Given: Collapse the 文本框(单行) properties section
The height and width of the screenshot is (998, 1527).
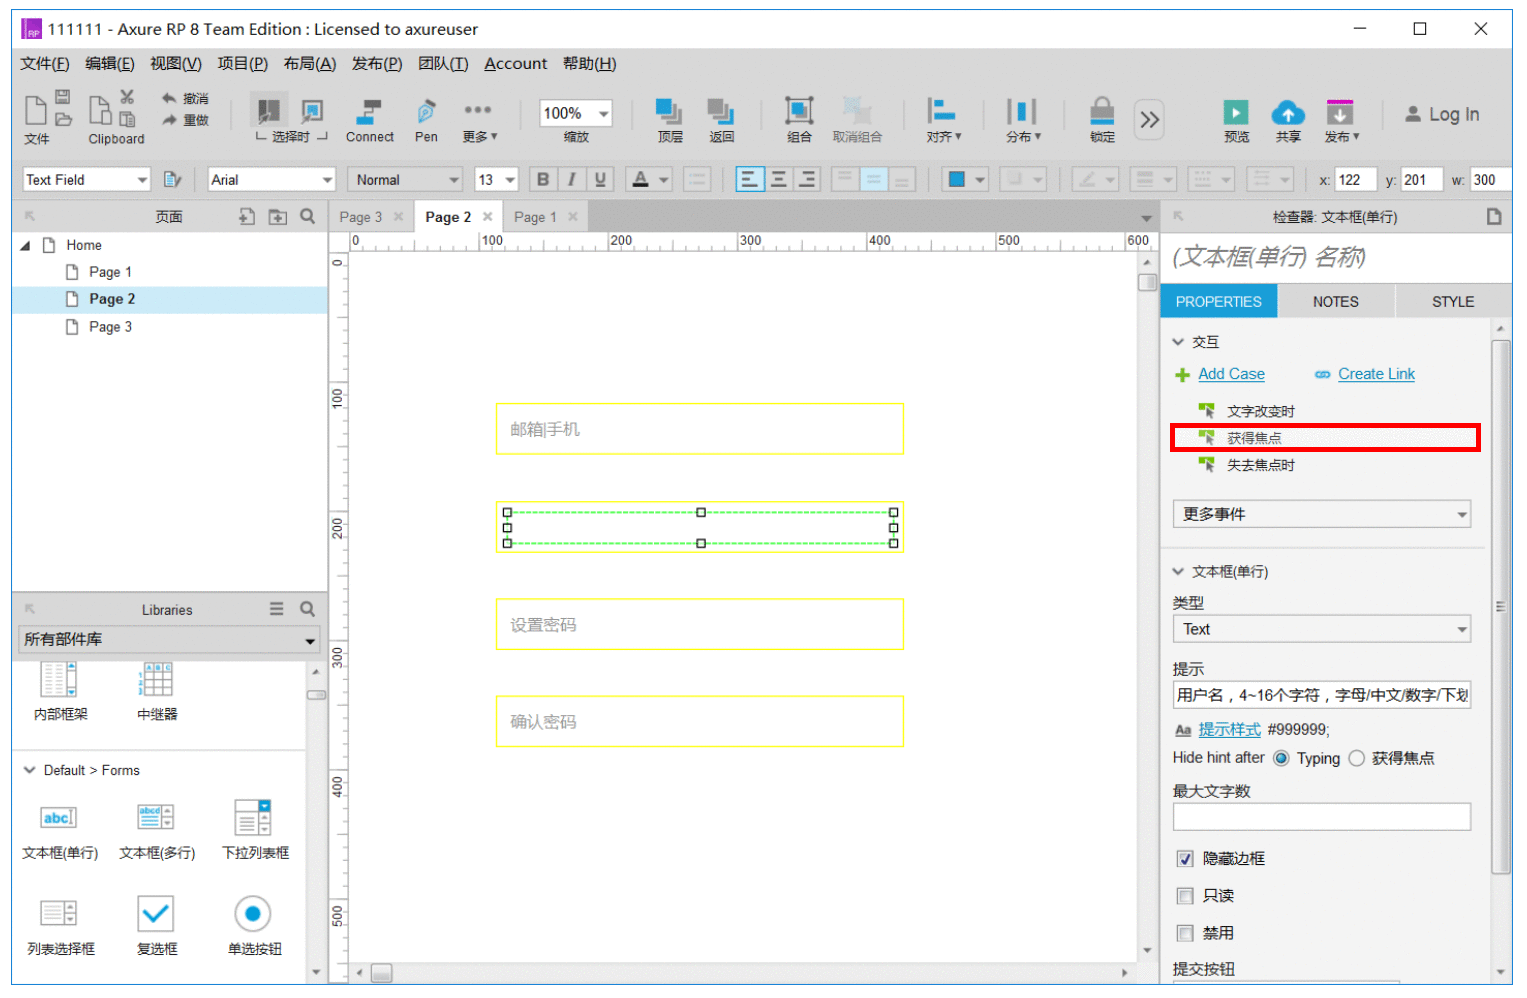Looking at the screenshot, I should click(x=1178, y=572).
